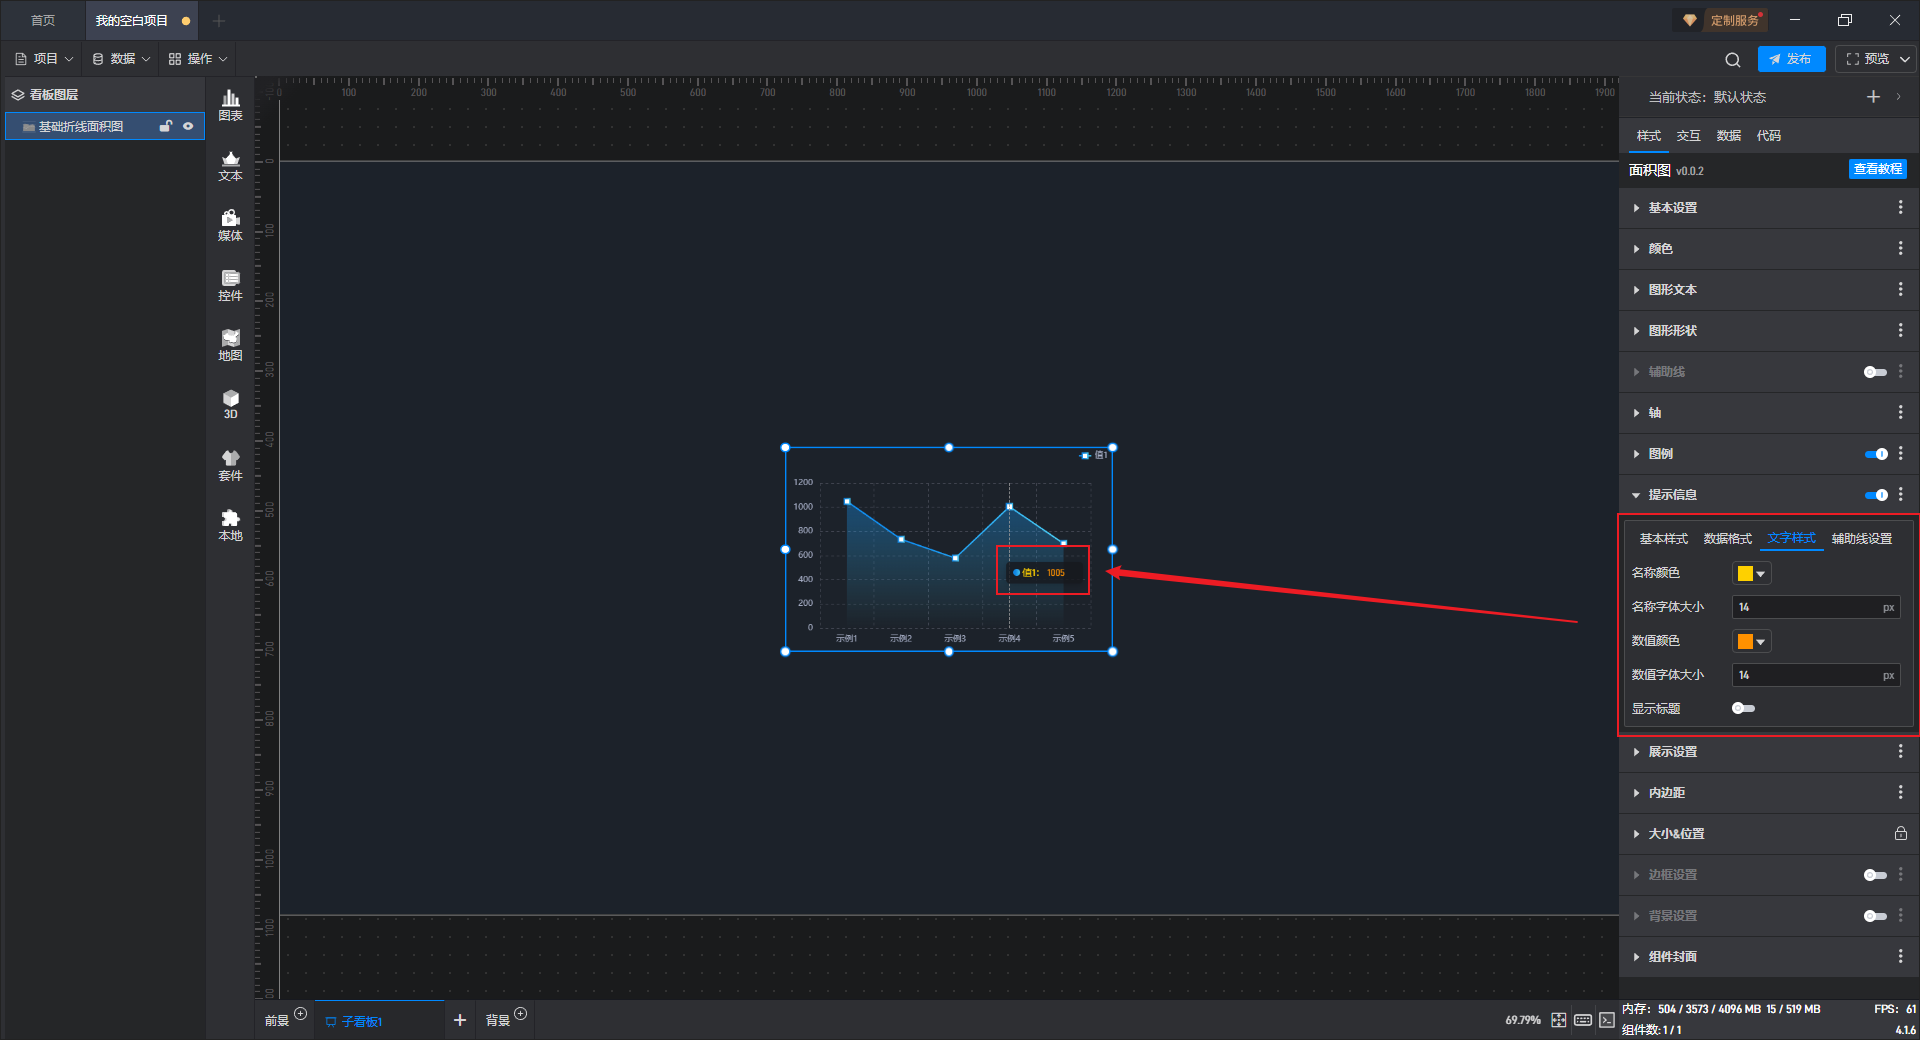Click the 基本设置 more options dots

click(1900, 207)
